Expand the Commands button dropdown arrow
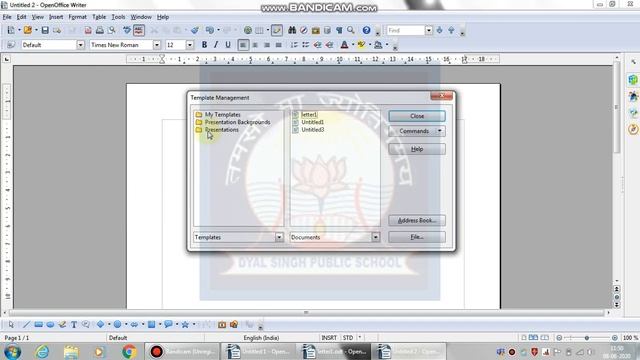The height and width of the screenshot is (360, 640). 440,131
